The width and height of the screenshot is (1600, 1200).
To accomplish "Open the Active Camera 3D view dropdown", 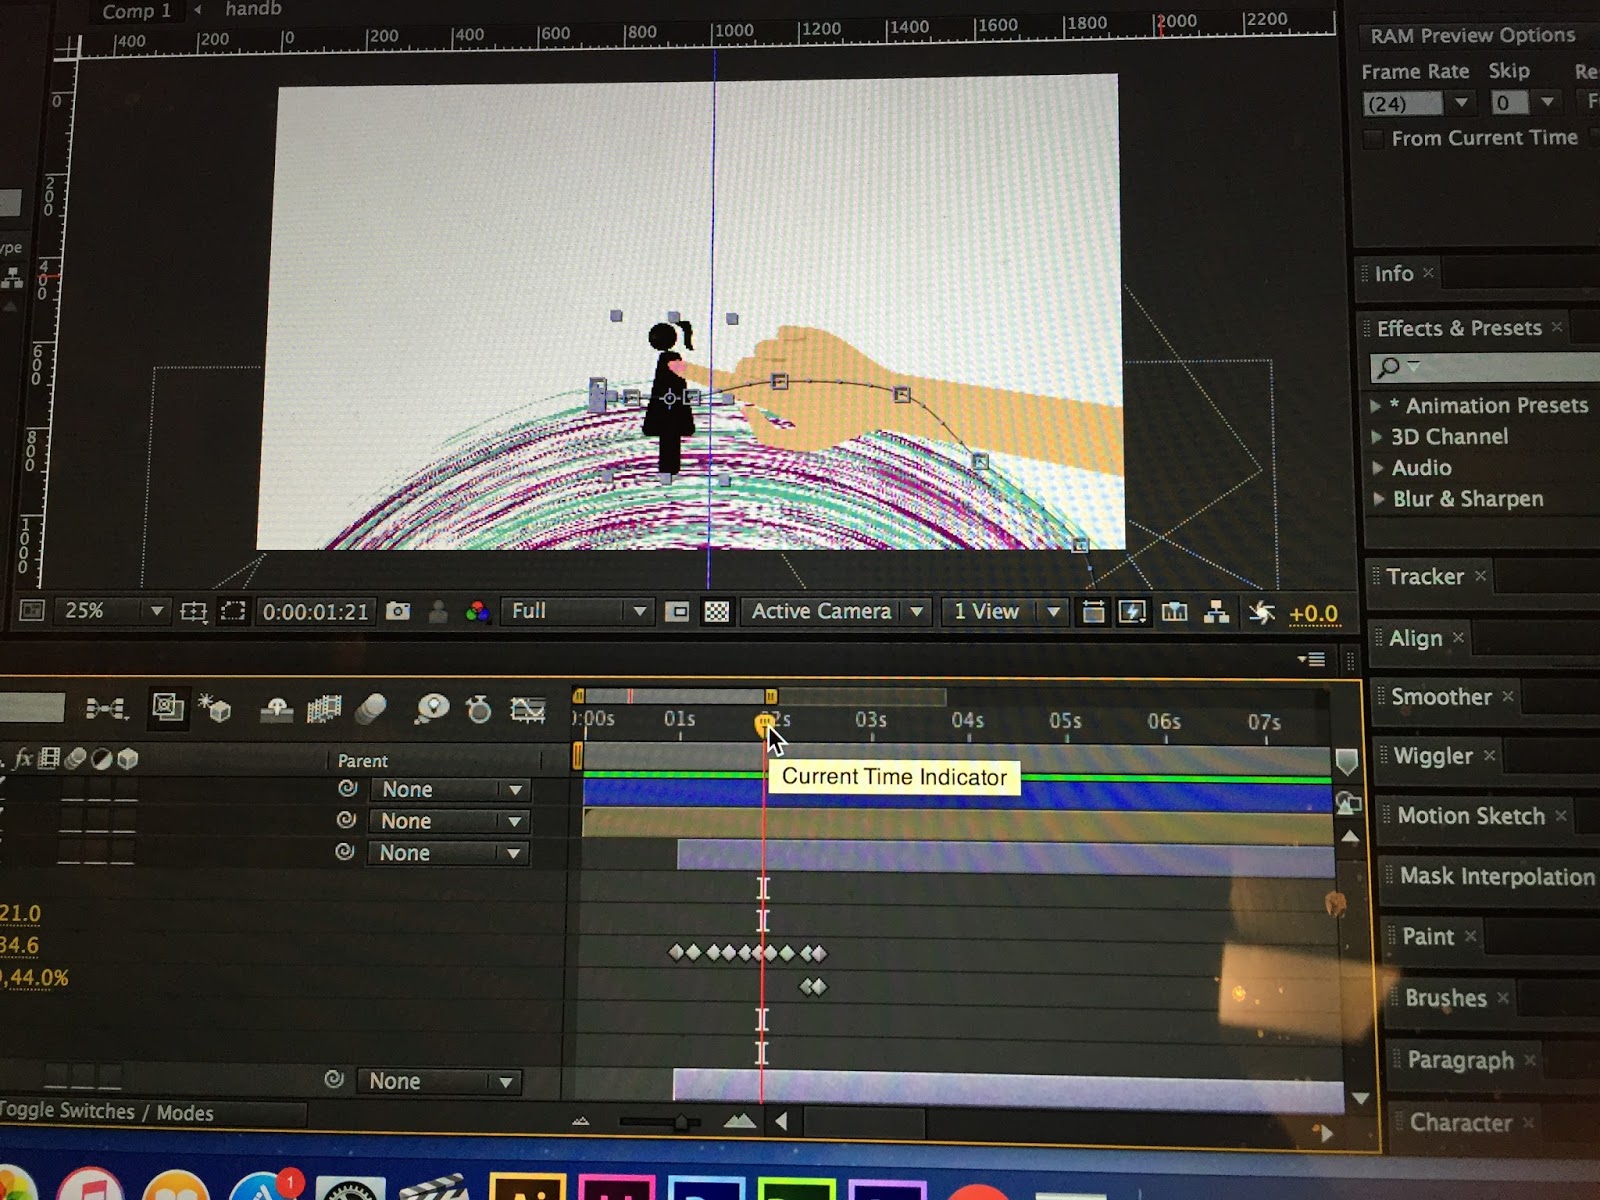I will (x=836, y=611).
